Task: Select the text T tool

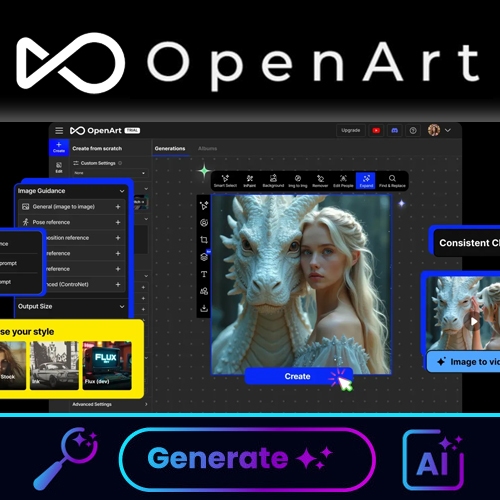Action: pos(204,274)
